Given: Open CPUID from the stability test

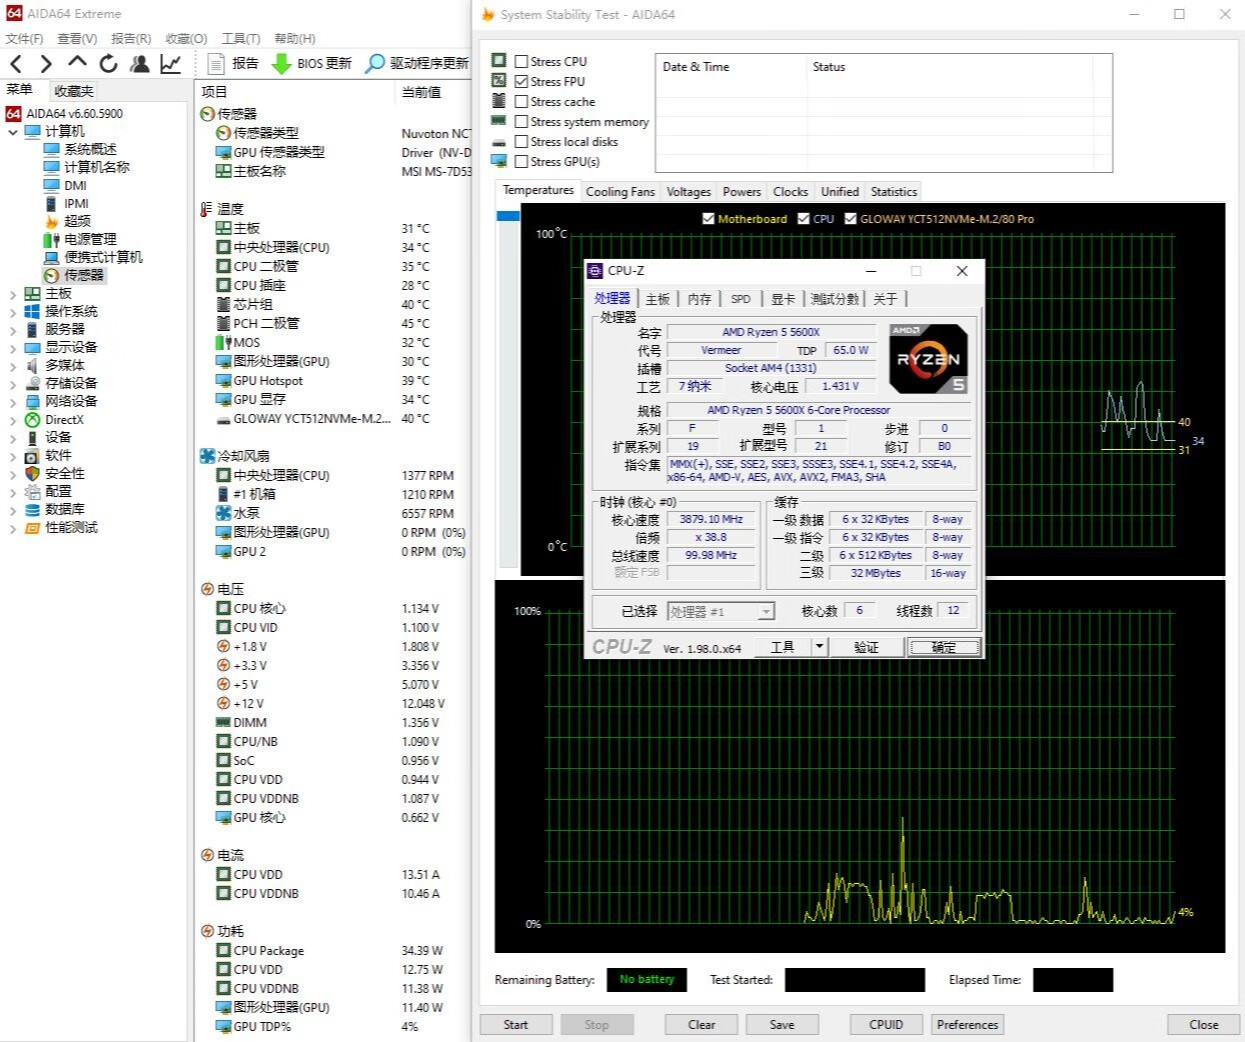Looking at the screenshot, I should [886, 1024].
